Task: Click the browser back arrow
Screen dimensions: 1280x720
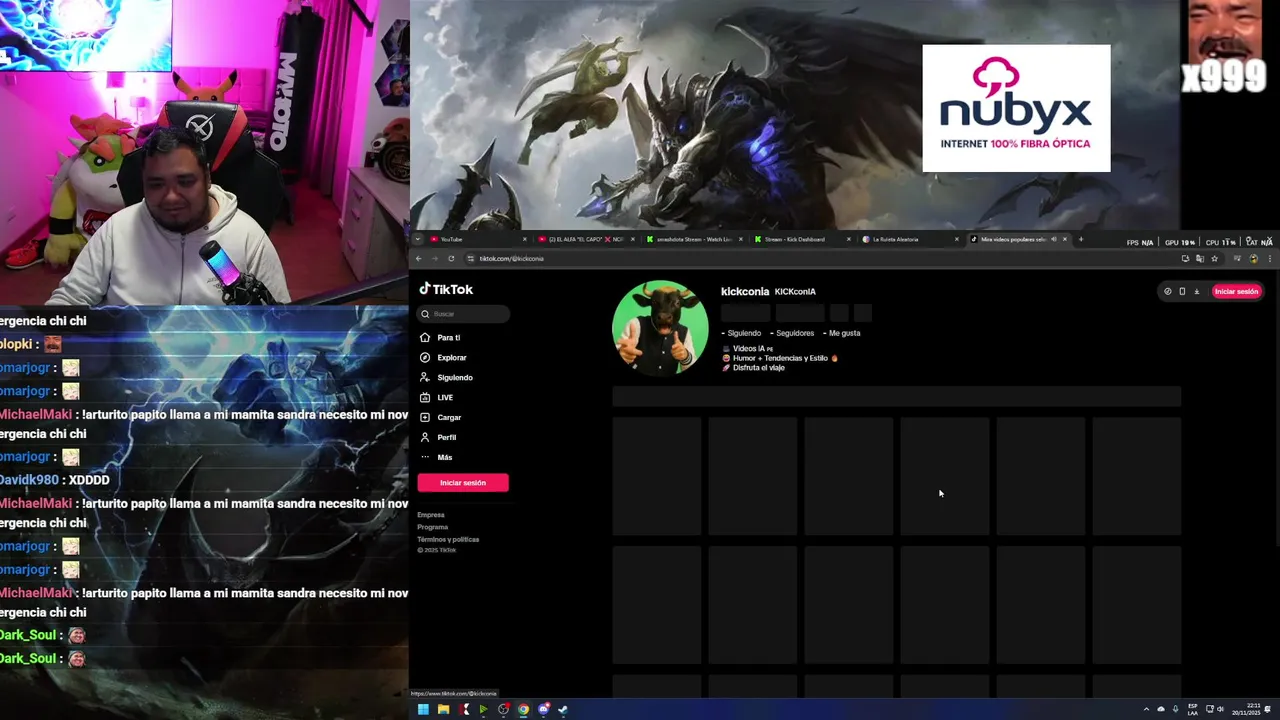Action: [x=419, y=259]
